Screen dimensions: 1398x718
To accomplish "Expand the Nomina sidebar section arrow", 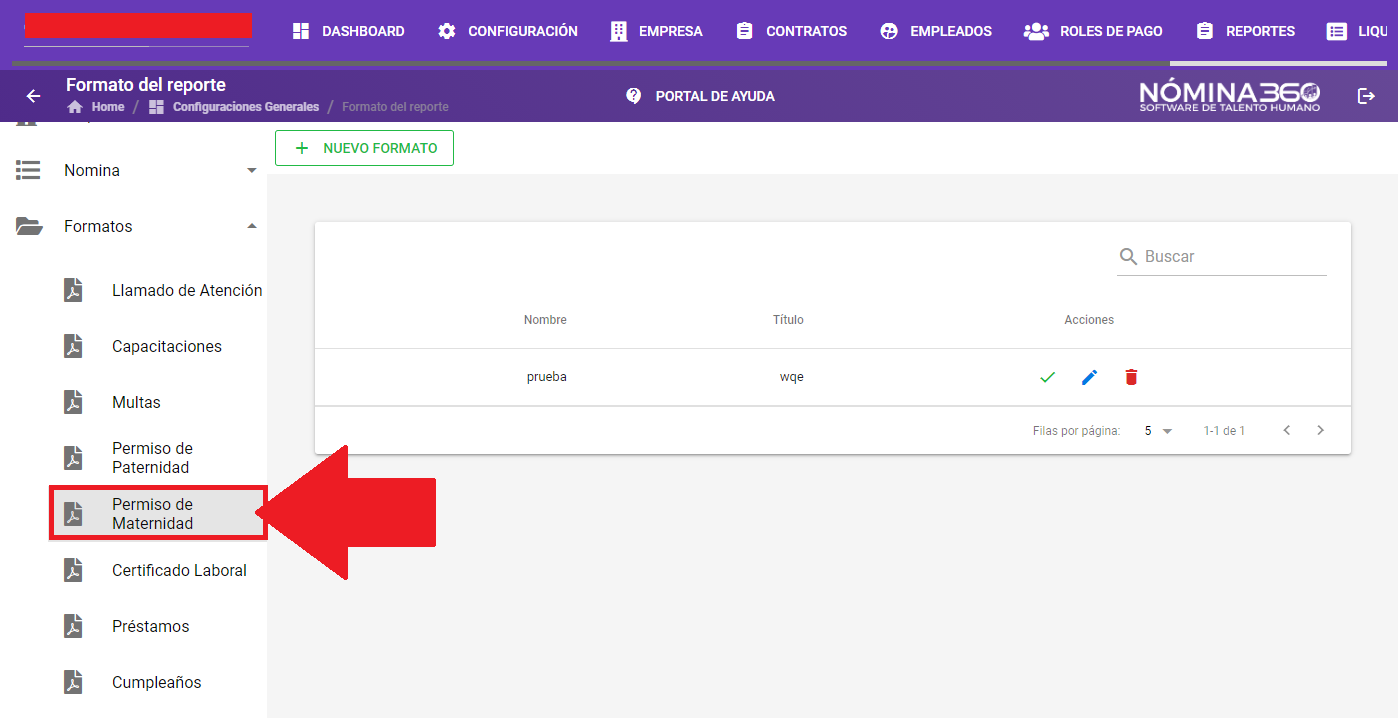I will point(252,171).
